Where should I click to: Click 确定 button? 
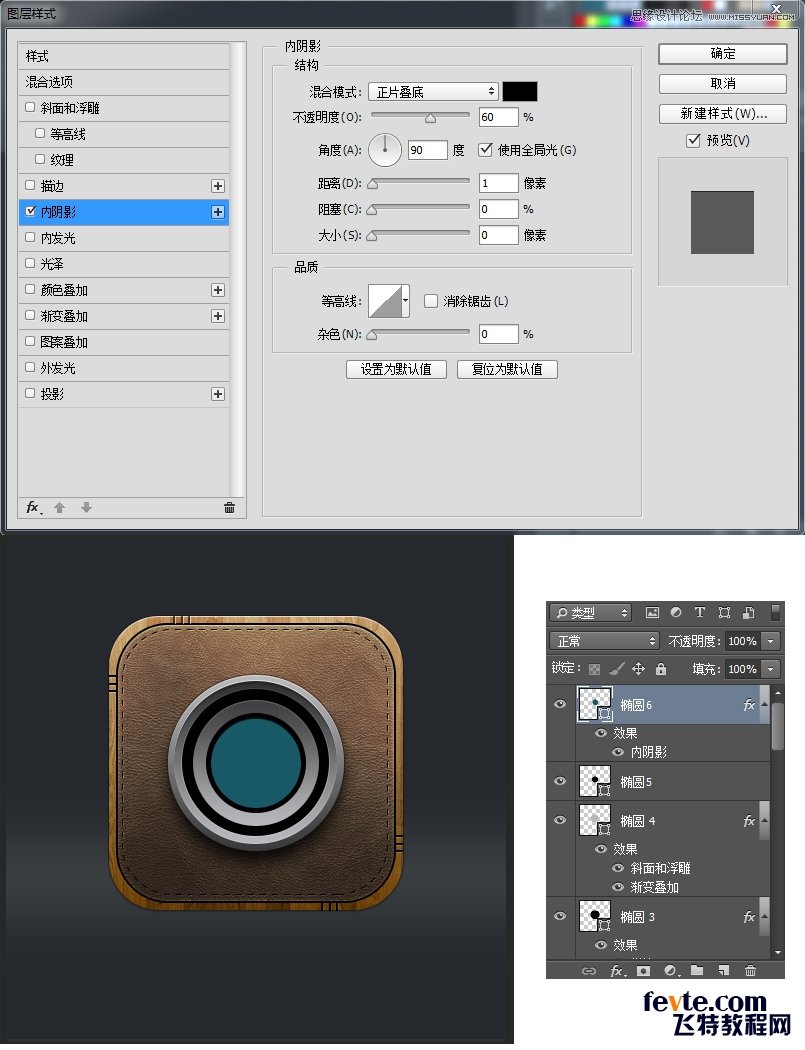(723, 54)
